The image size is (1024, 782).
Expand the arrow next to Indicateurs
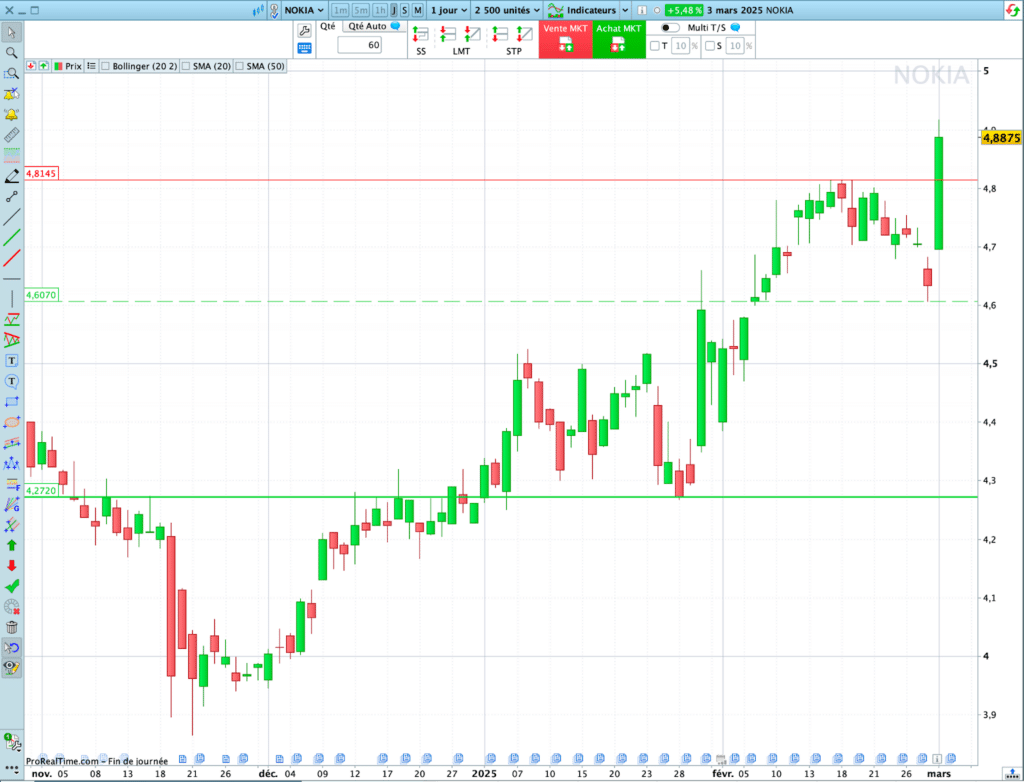tap(625, 10)
